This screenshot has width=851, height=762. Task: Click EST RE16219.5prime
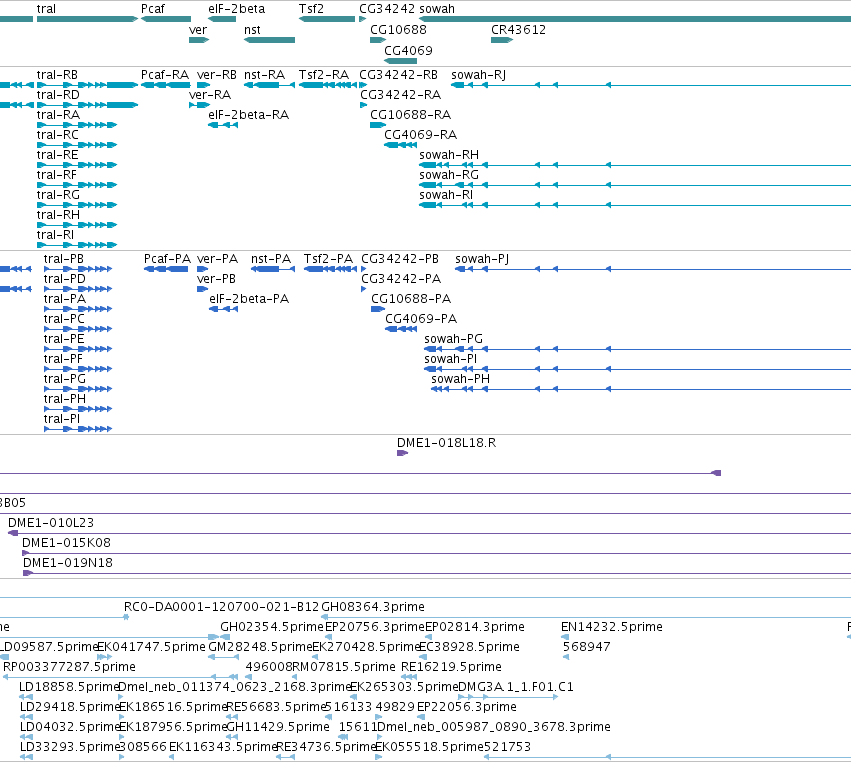(x=451, y=668)
